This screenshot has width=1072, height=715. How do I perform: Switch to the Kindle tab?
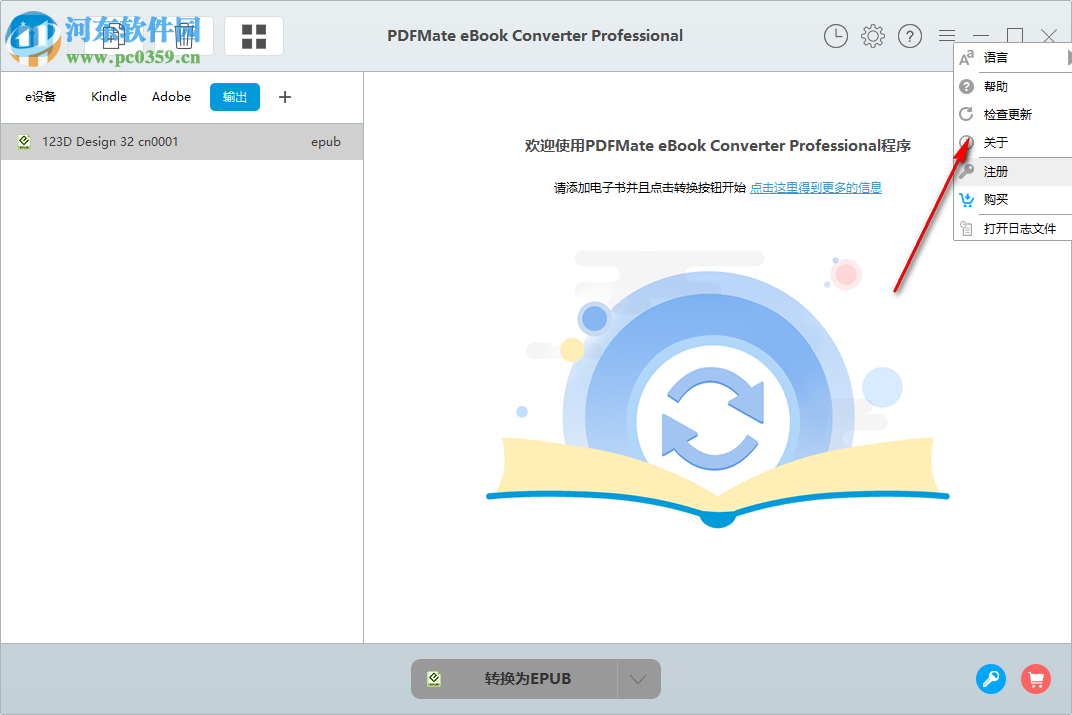pos(108,96)
